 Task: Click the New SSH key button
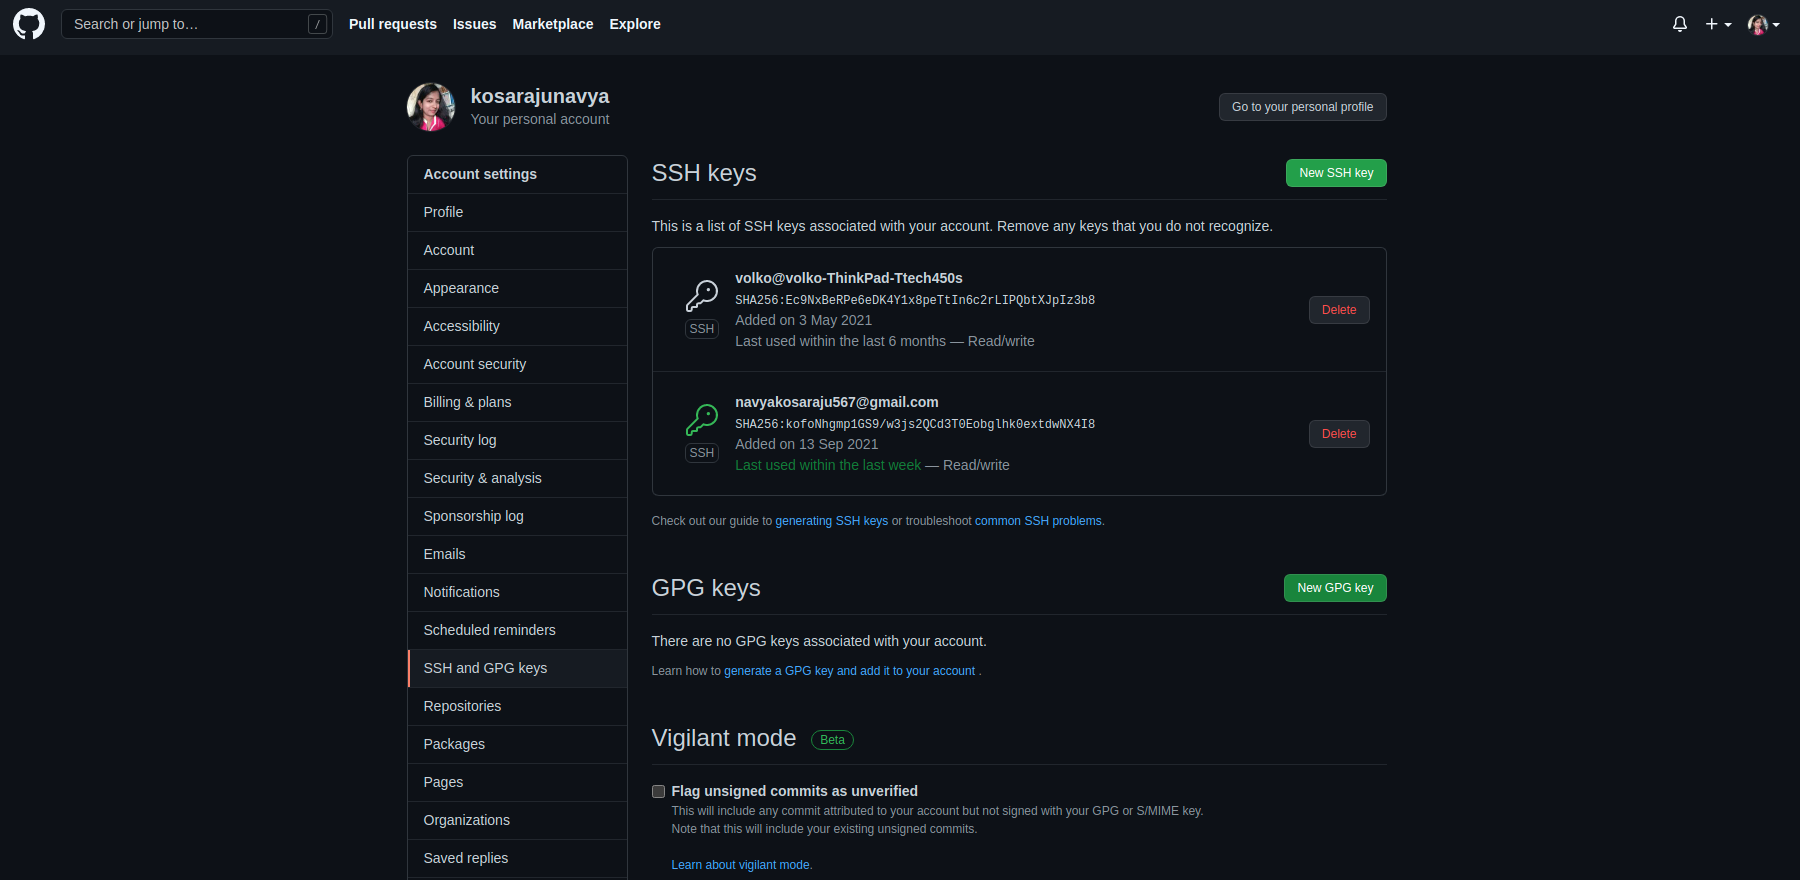(x=1336, y=173)
